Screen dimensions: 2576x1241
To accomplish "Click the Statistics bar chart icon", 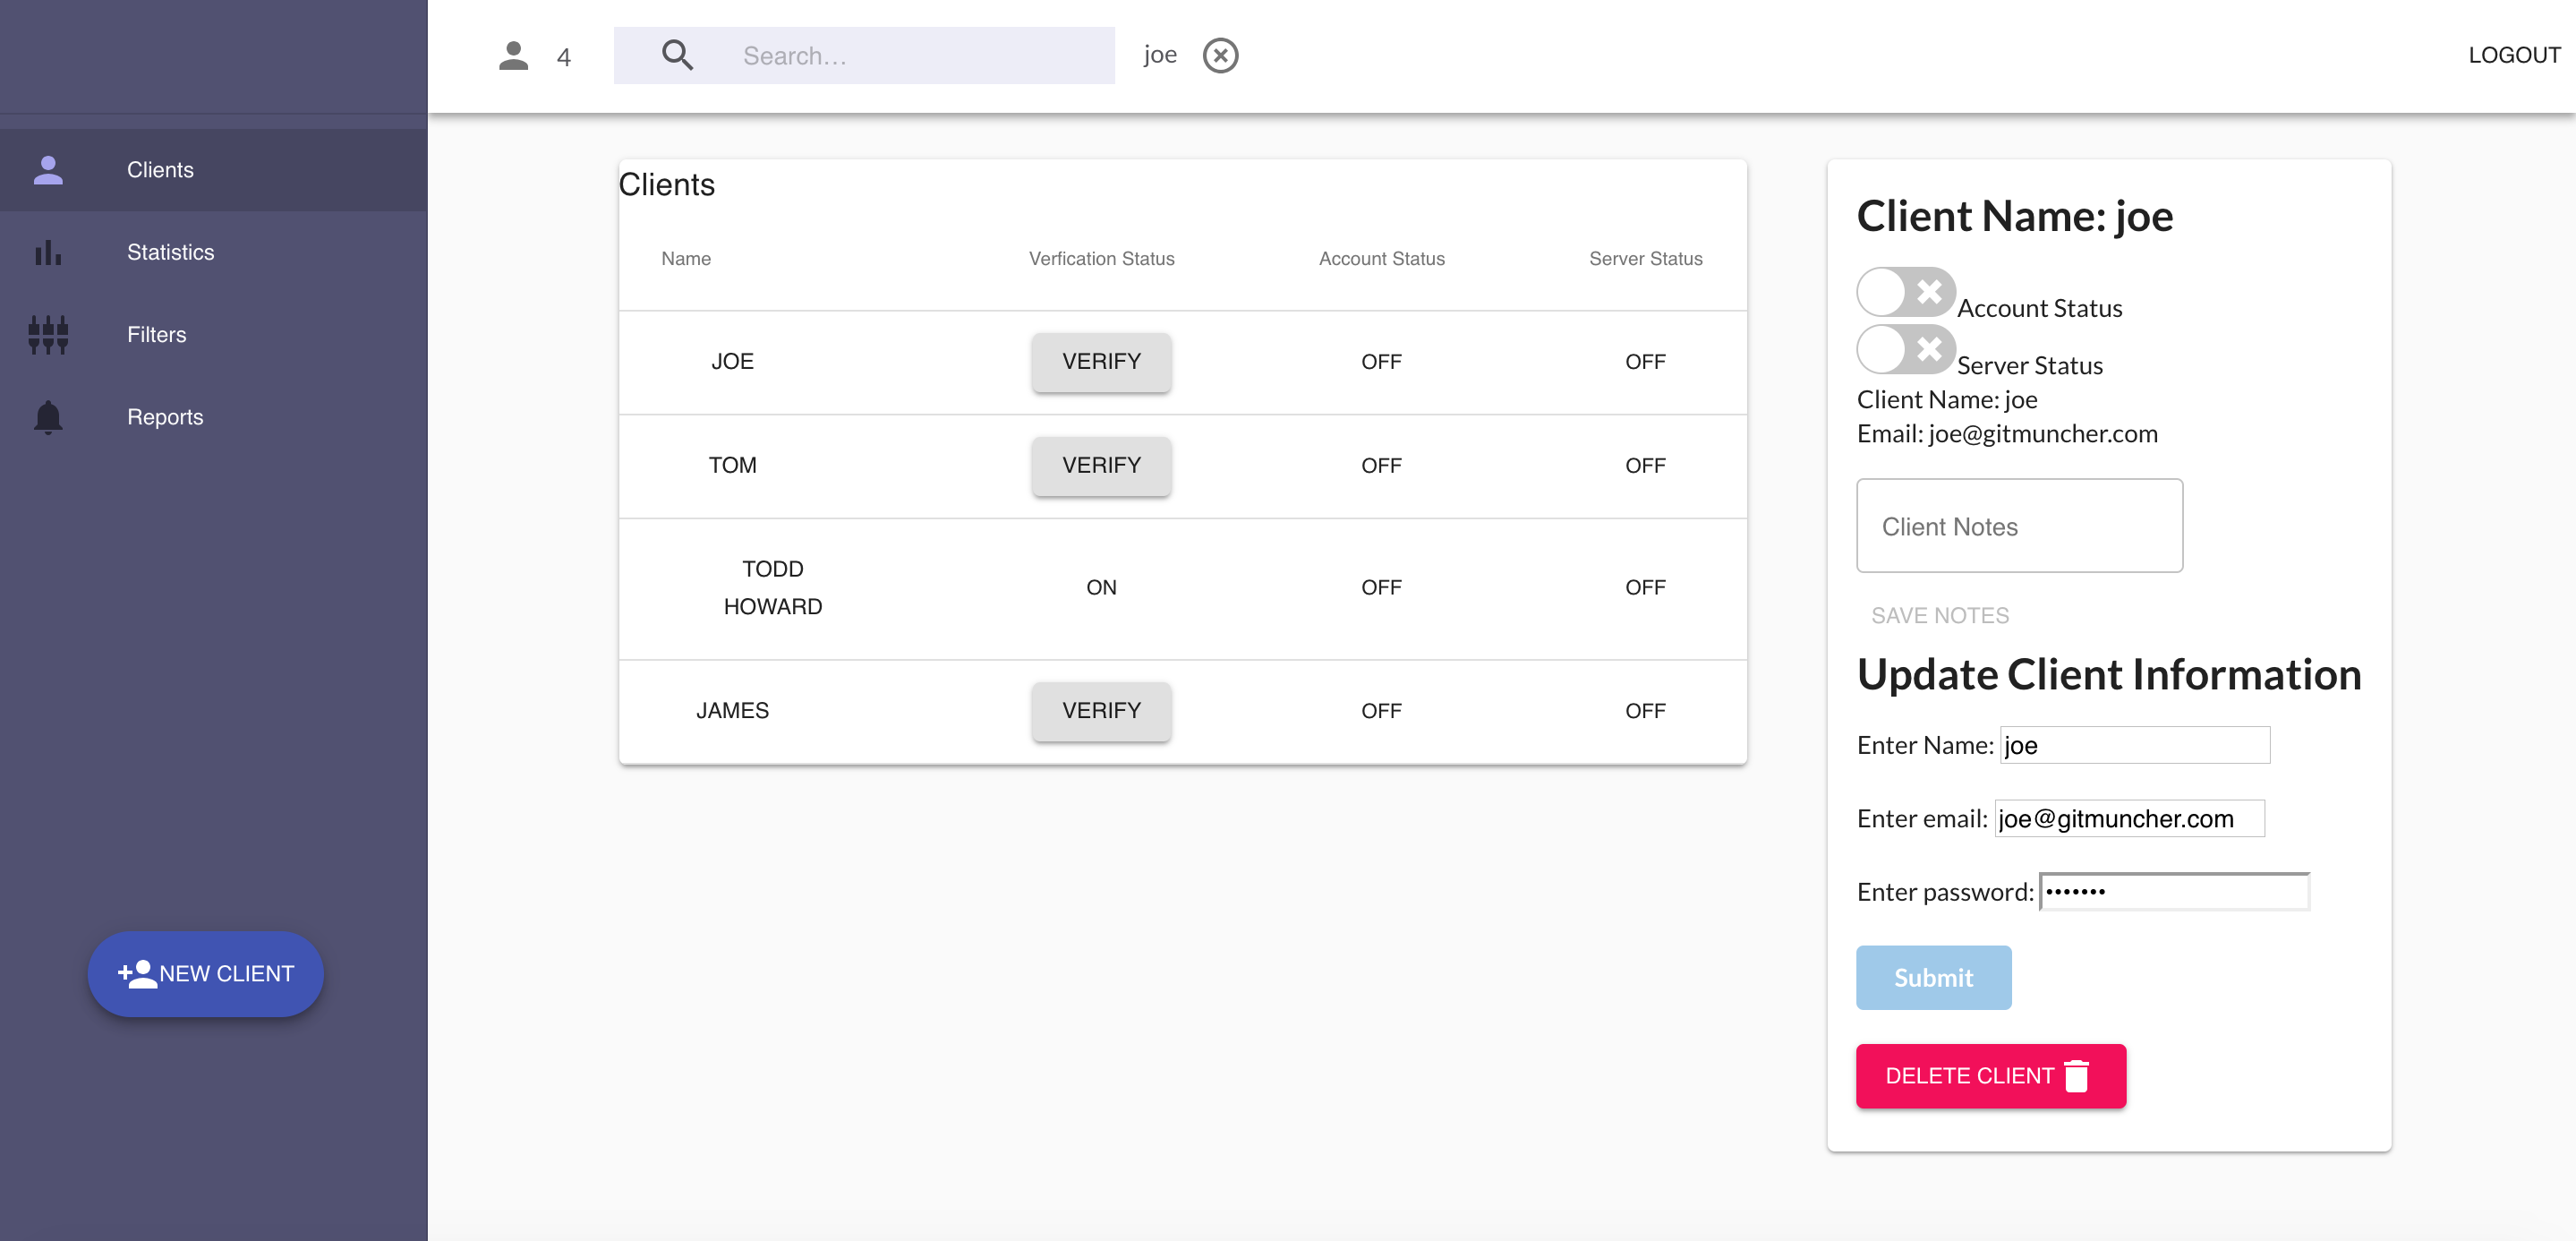I will pyautogui.click(x=48, y=252).
